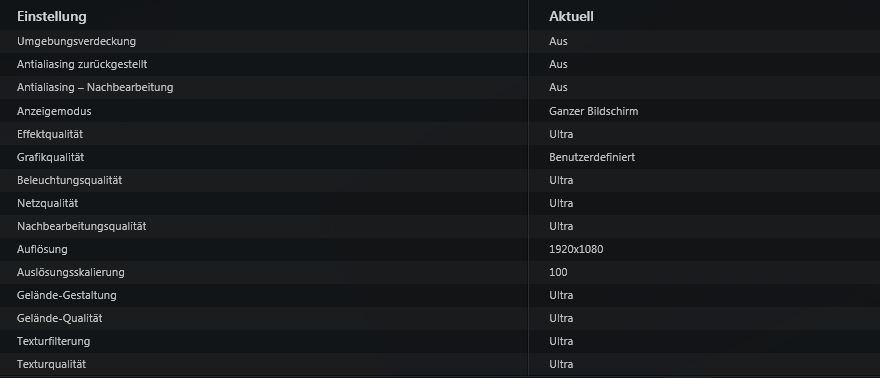Click the 1920x1080 resolution value
The image size is (880, 378).
[x=576, y=249]
